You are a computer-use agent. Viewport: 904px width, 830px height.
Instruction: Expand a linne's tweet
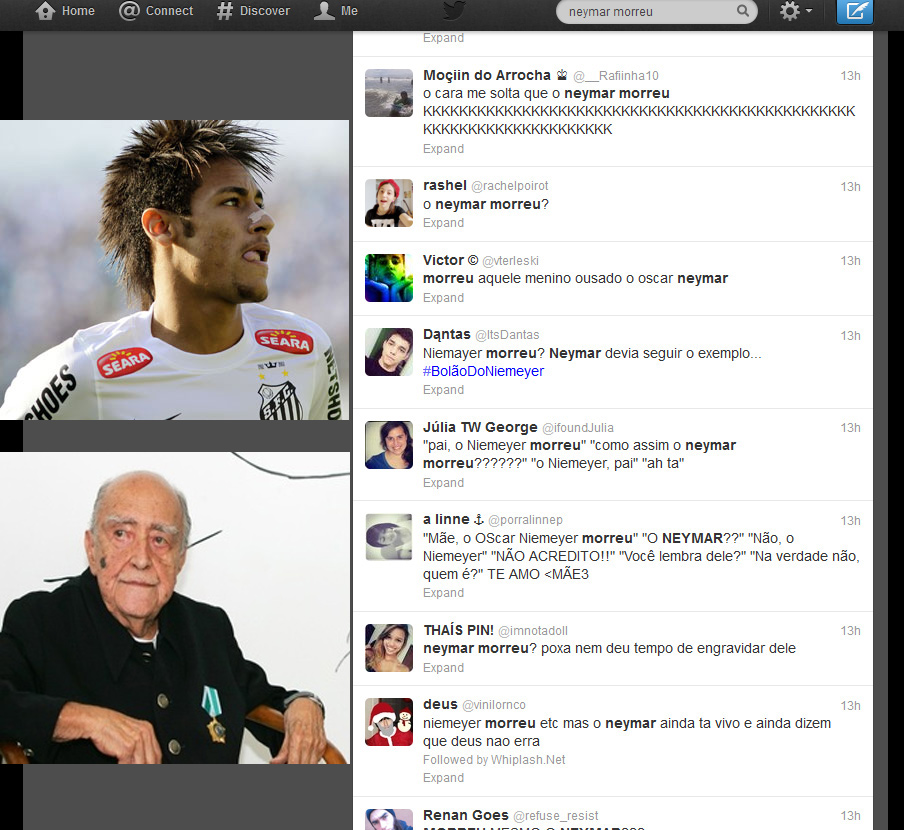[x=443, y=593]
